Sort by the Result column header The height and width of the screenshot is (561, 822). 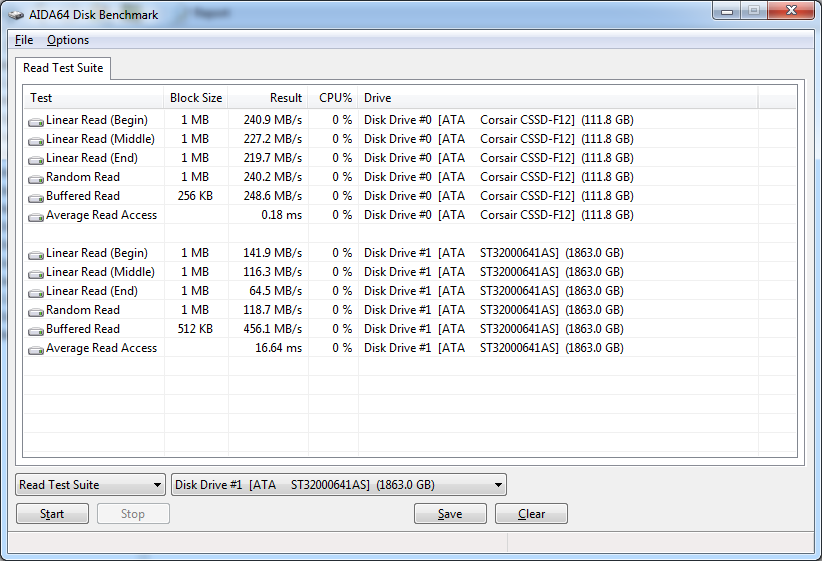[x=268, y=98]
